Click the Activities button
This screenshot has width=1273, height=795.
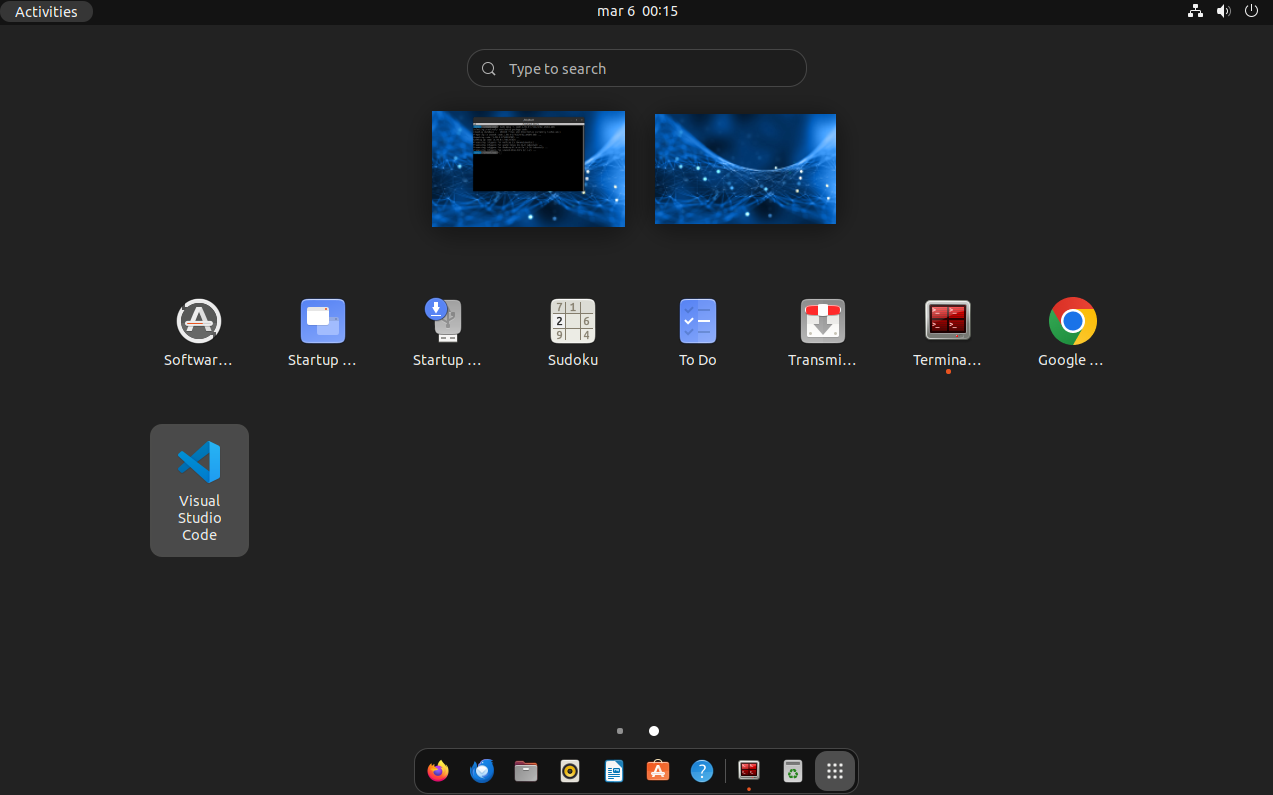pos(46,12)
